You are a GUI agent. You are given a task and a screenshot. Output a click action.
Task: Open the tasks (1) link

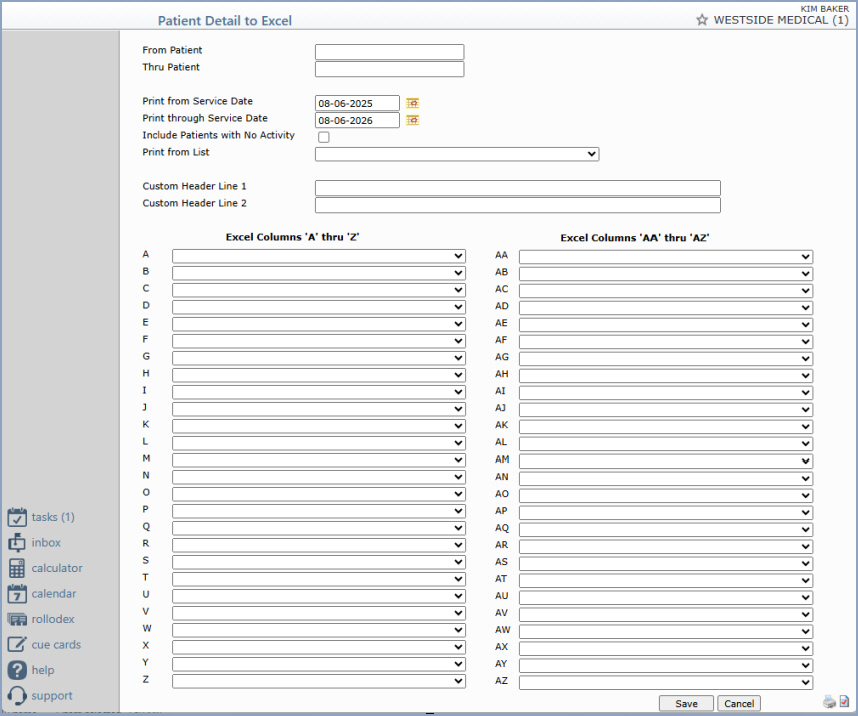click(x=53, y=517)
